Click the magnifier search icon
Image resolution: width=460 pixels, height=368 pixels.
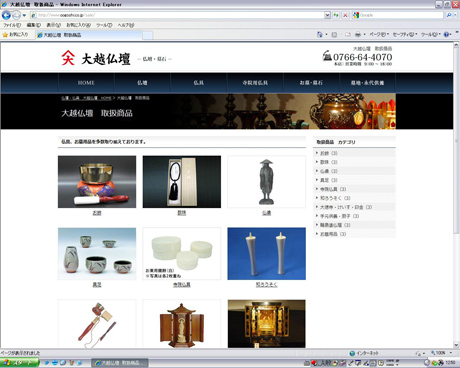point(449,15)
